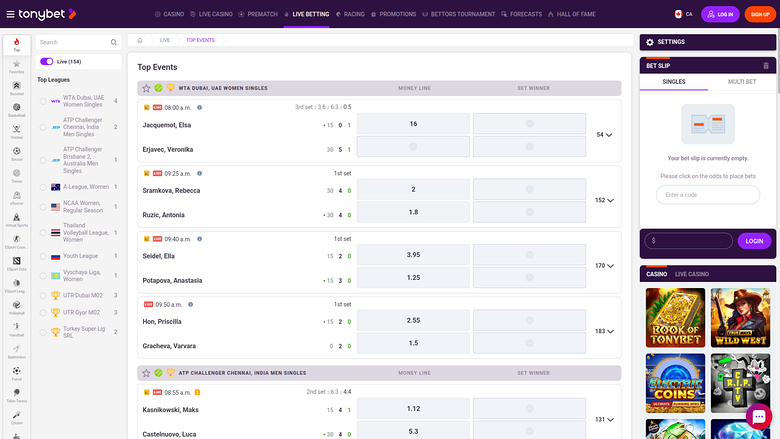Select UTR Dubai M02 radio
Image resolution: width=780 pixels, height=439 pixels.
pos(43,295)
